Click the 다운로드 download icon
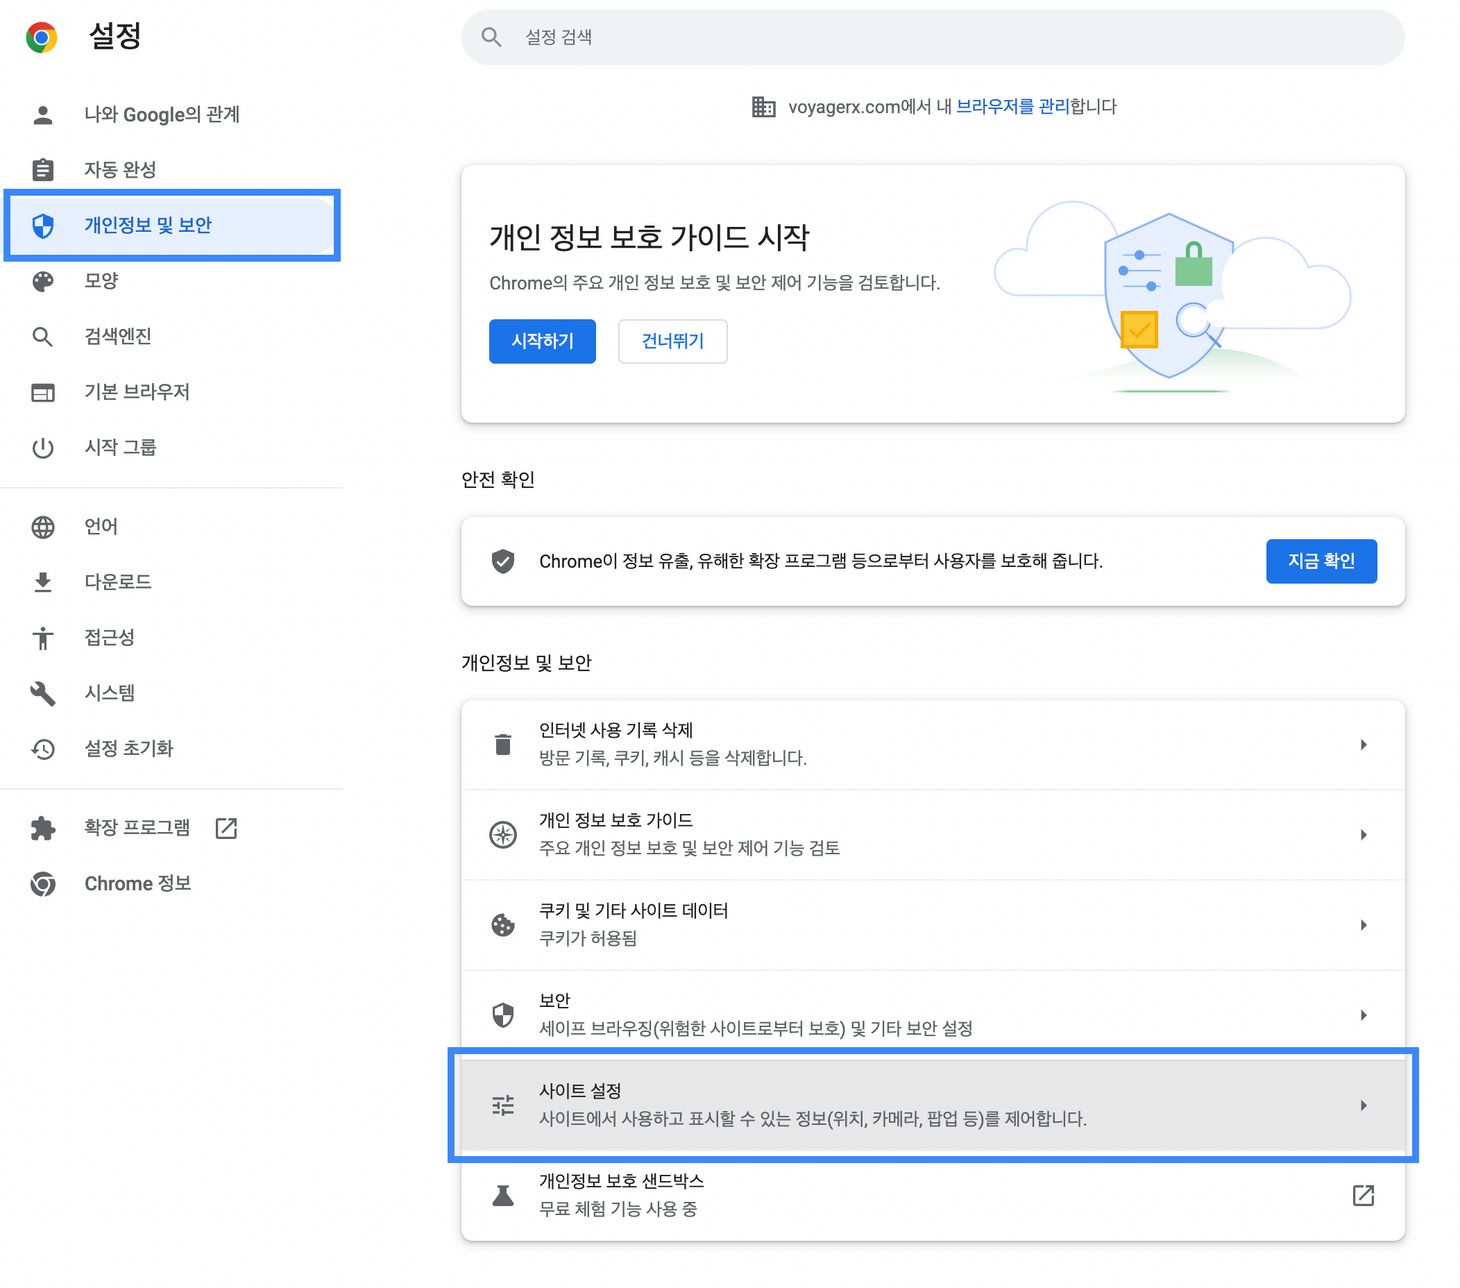The height and width of the screenshot is (1288, 1460). coord(42,581)
